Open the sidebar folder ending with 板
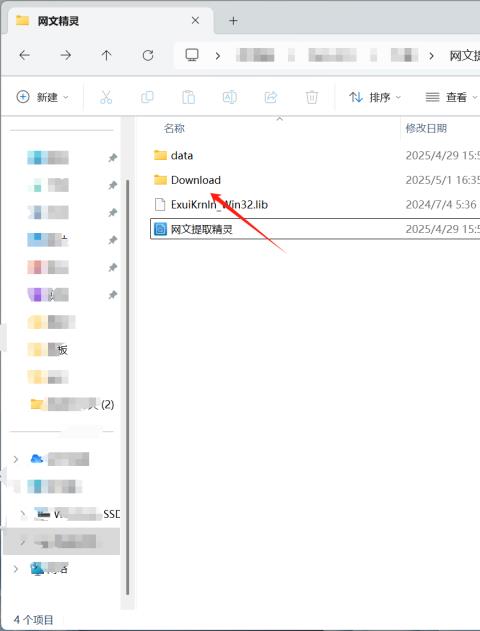The image size is (480, 631). point(47,349)
